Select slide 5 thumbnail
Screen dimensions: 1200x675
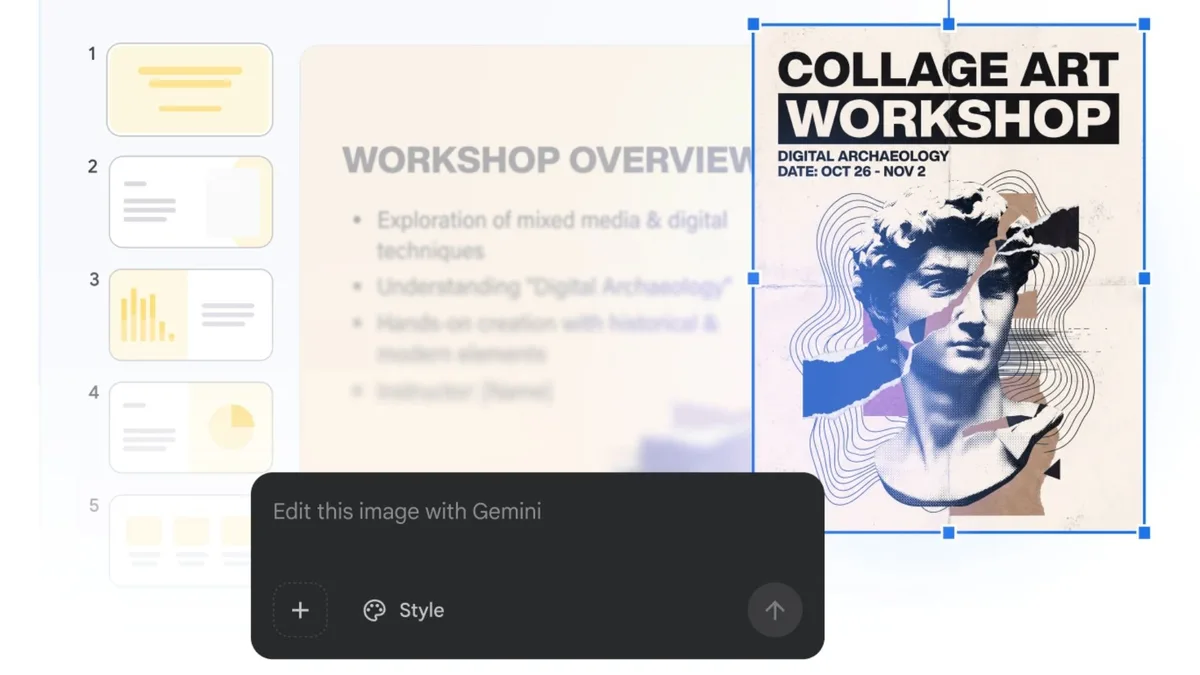coord(180,540)
